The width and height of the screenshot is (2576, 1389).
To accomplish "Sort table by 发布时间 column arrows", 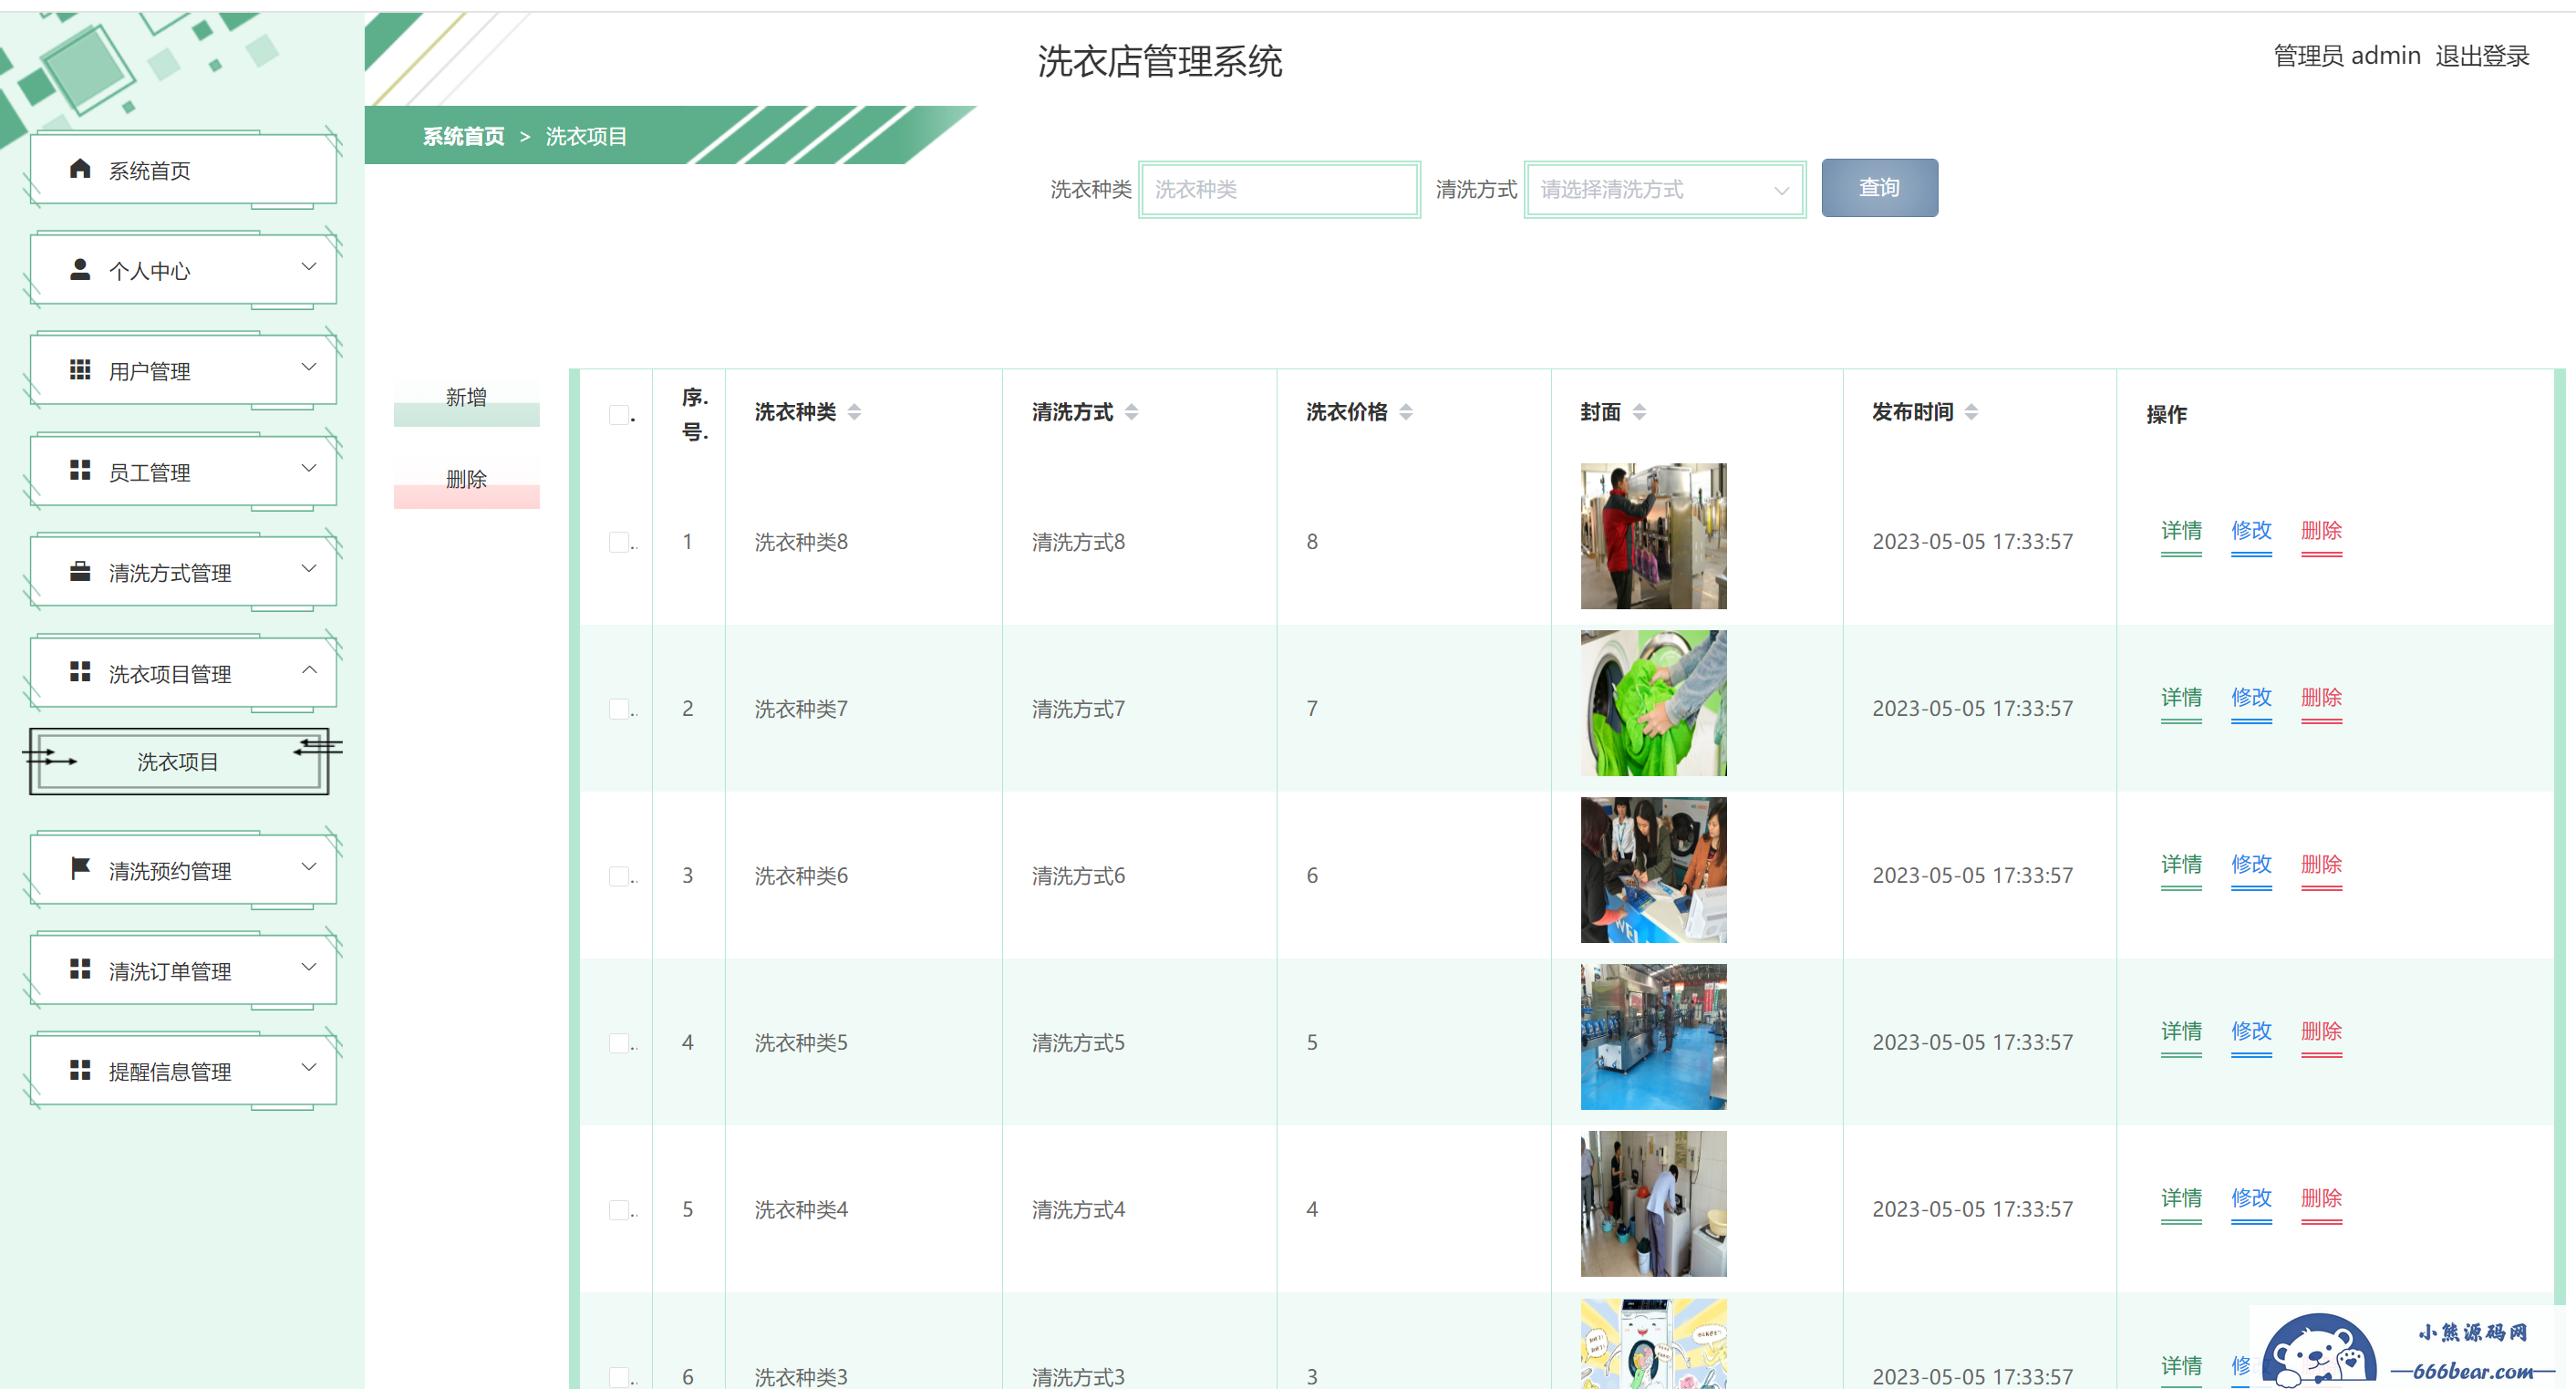I will coord(1971,412).
